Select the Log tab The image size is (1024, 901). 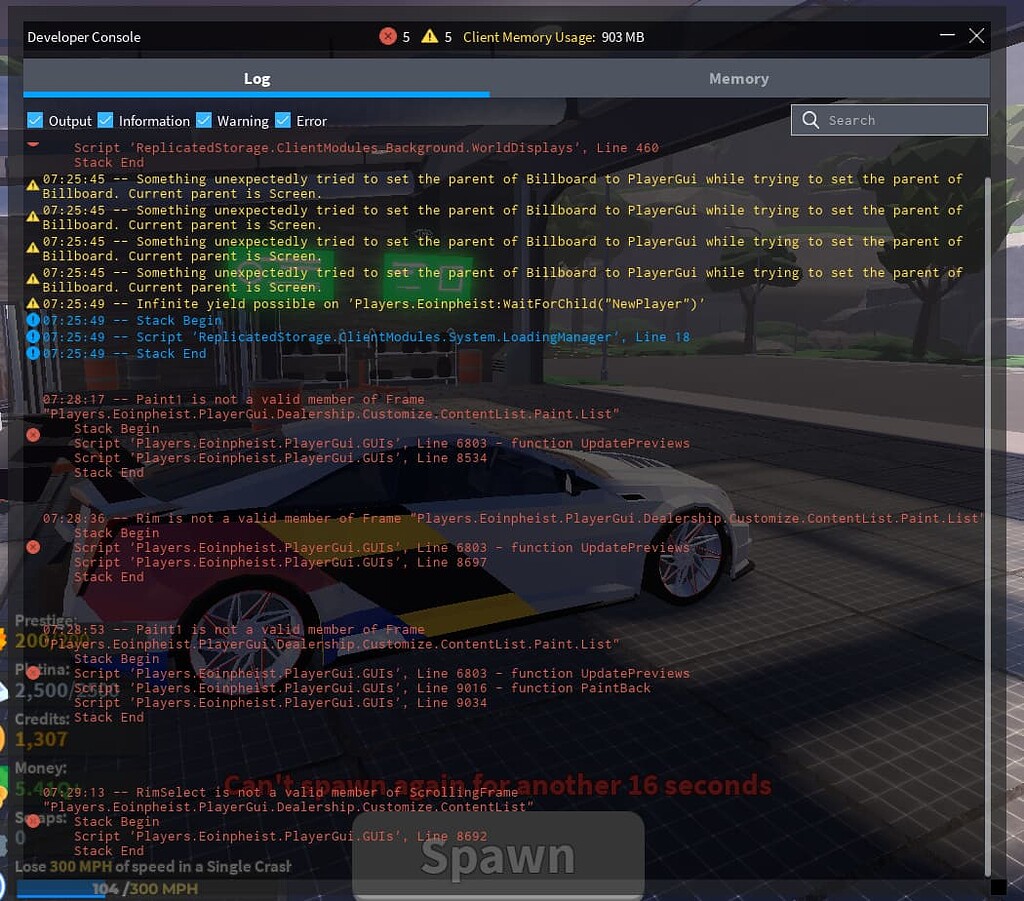pos(257,78)
